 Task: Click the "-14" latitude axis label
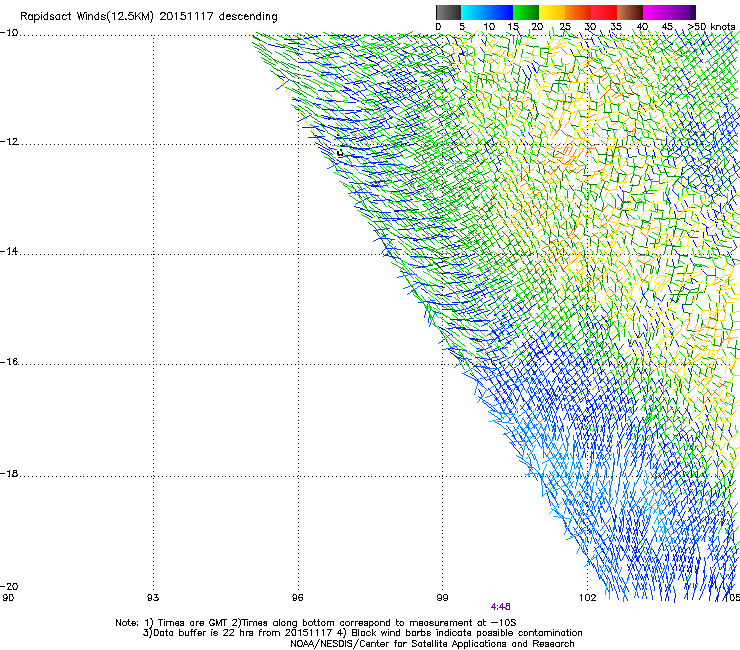pyautogui.click(x=9, y=251)
